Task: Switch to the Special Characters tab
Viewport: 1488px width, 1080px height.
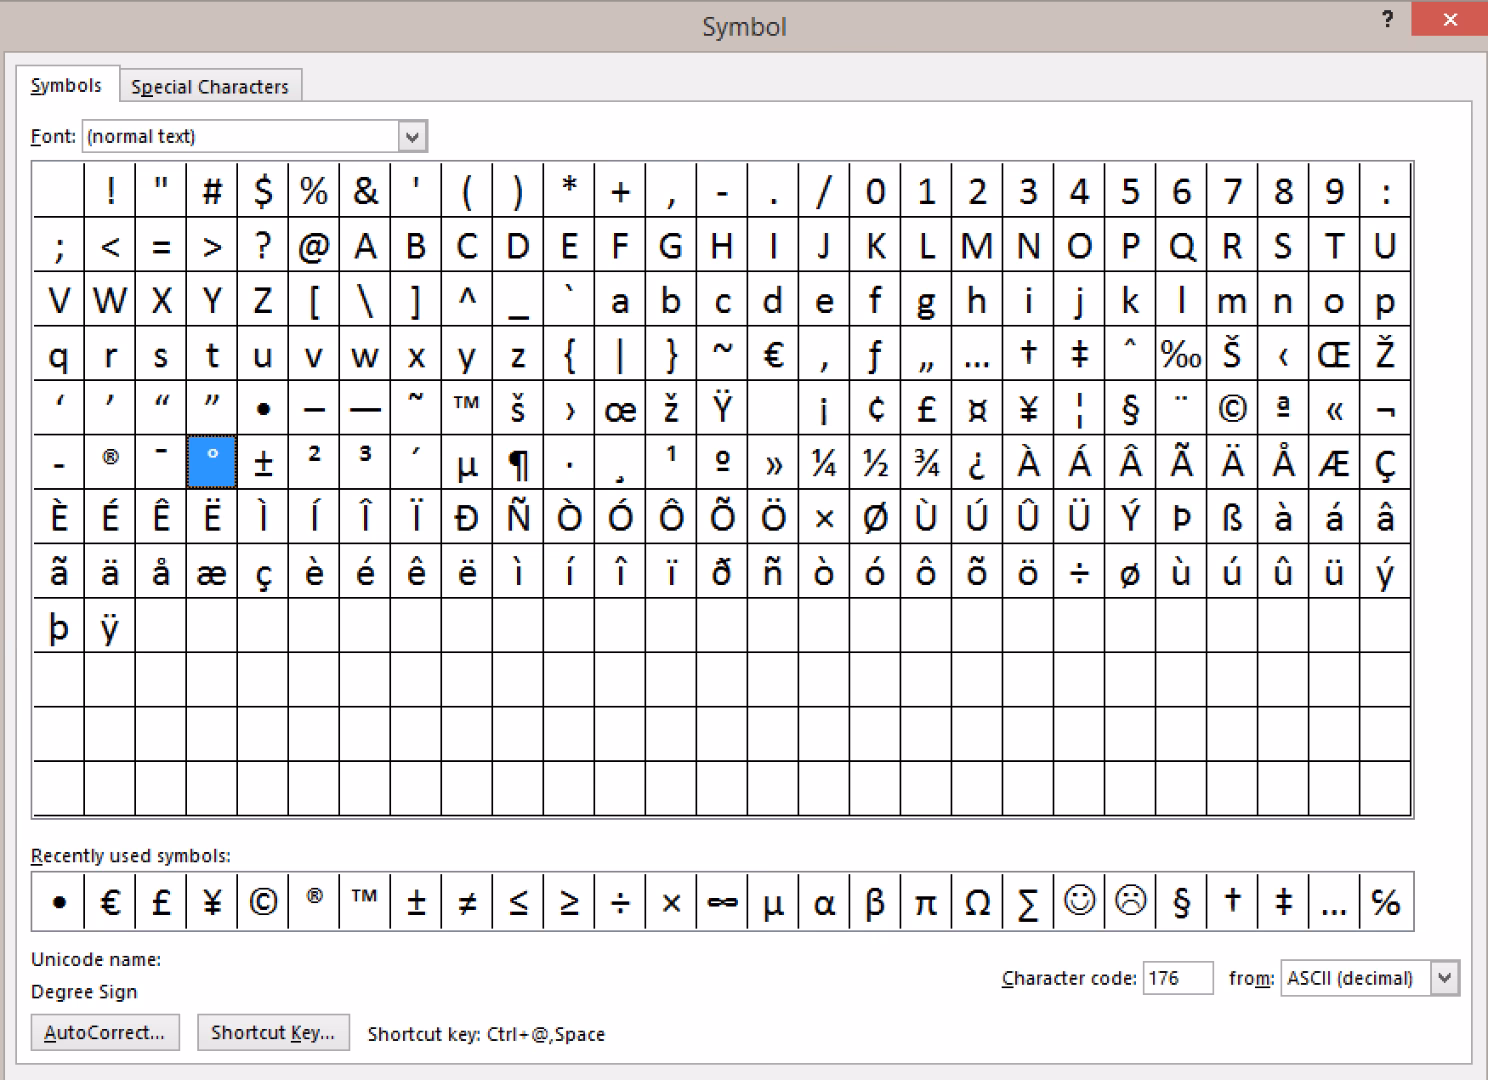Action: (211, 86)
